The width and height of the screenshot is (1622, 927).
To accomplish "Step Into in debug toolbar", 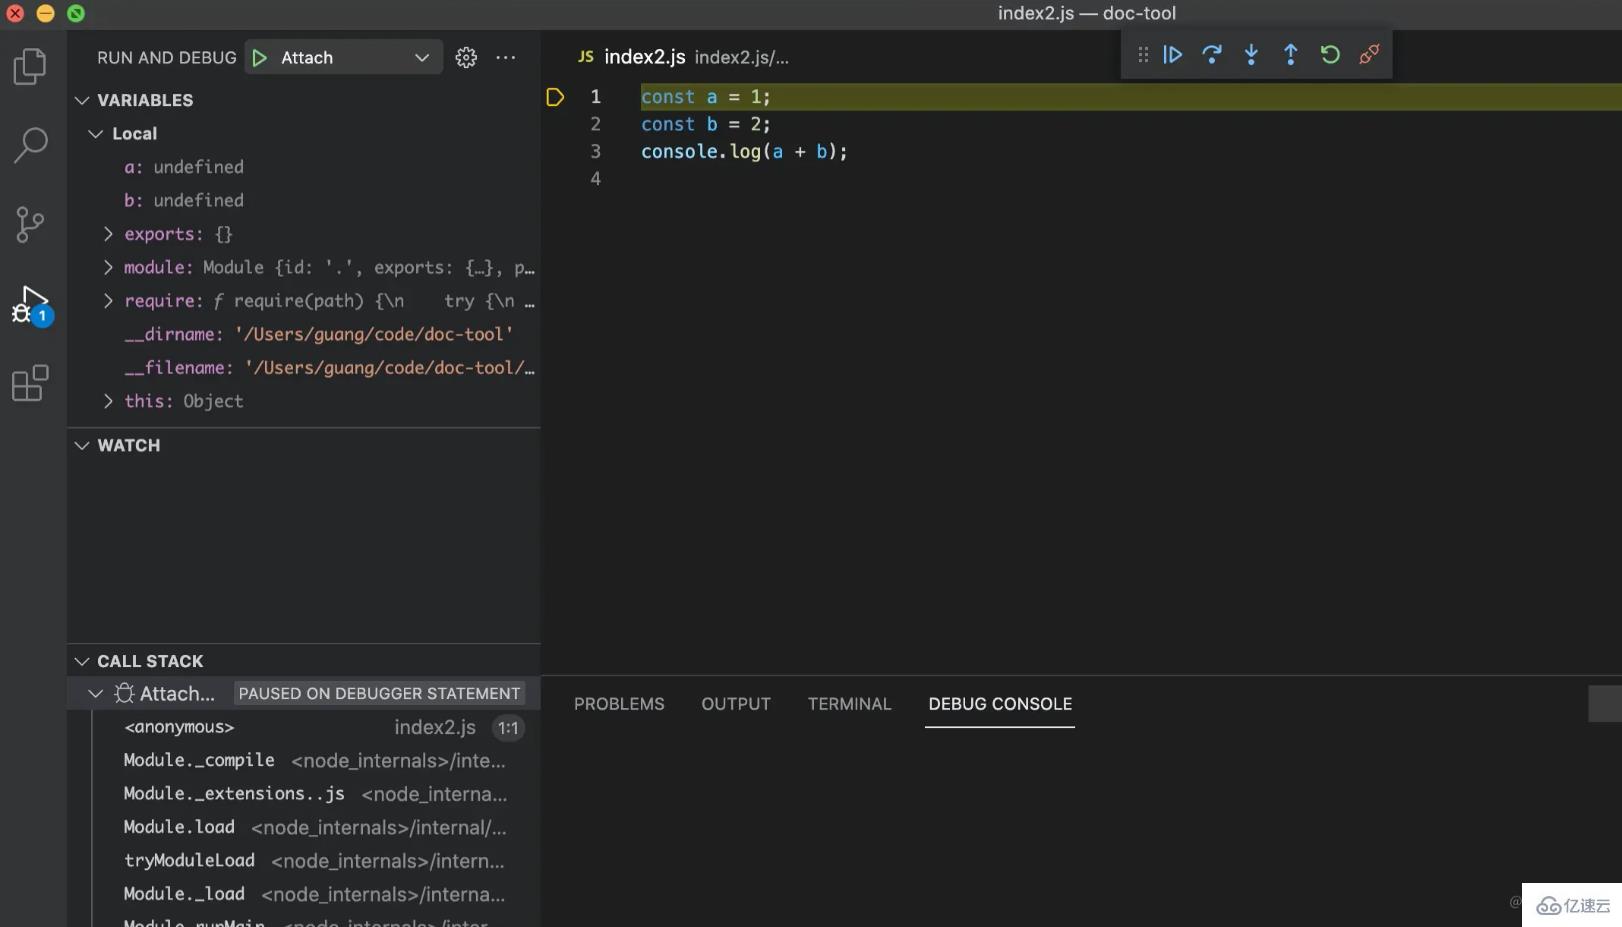I will point(1251,54).
